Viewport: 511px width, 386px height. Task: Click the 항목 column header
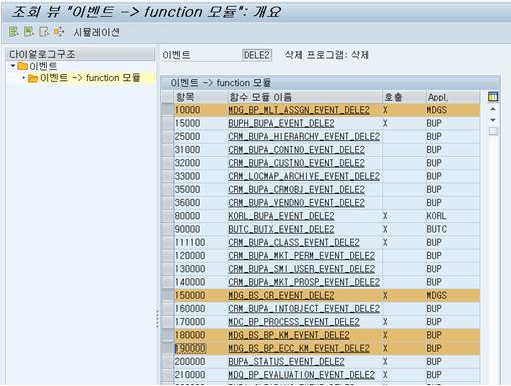pyautogui.click(x=200, y=97)
